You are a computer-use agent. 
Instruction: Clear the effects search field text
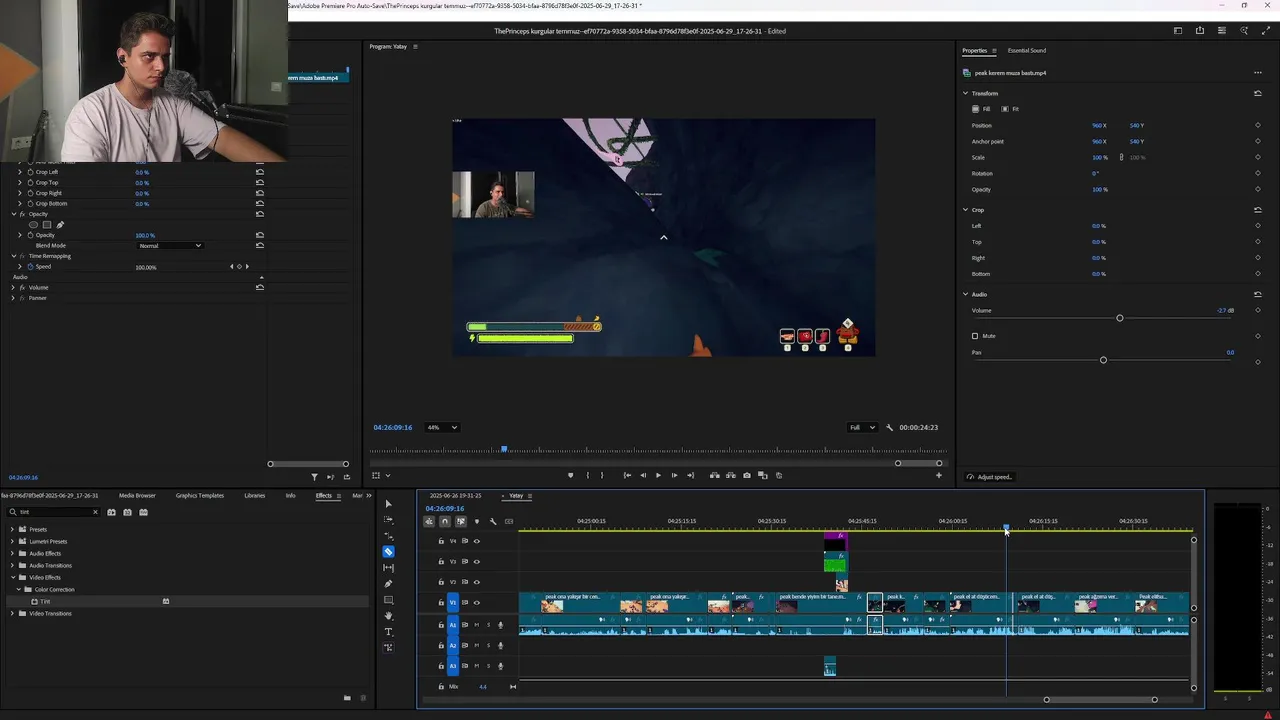95,512
